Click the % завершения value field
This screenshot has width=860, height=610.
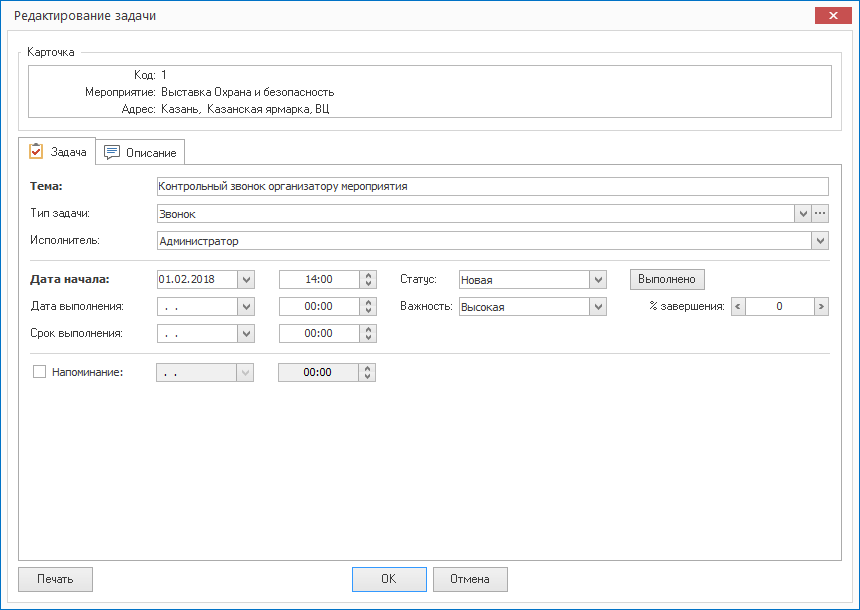[x=779, y=306]
